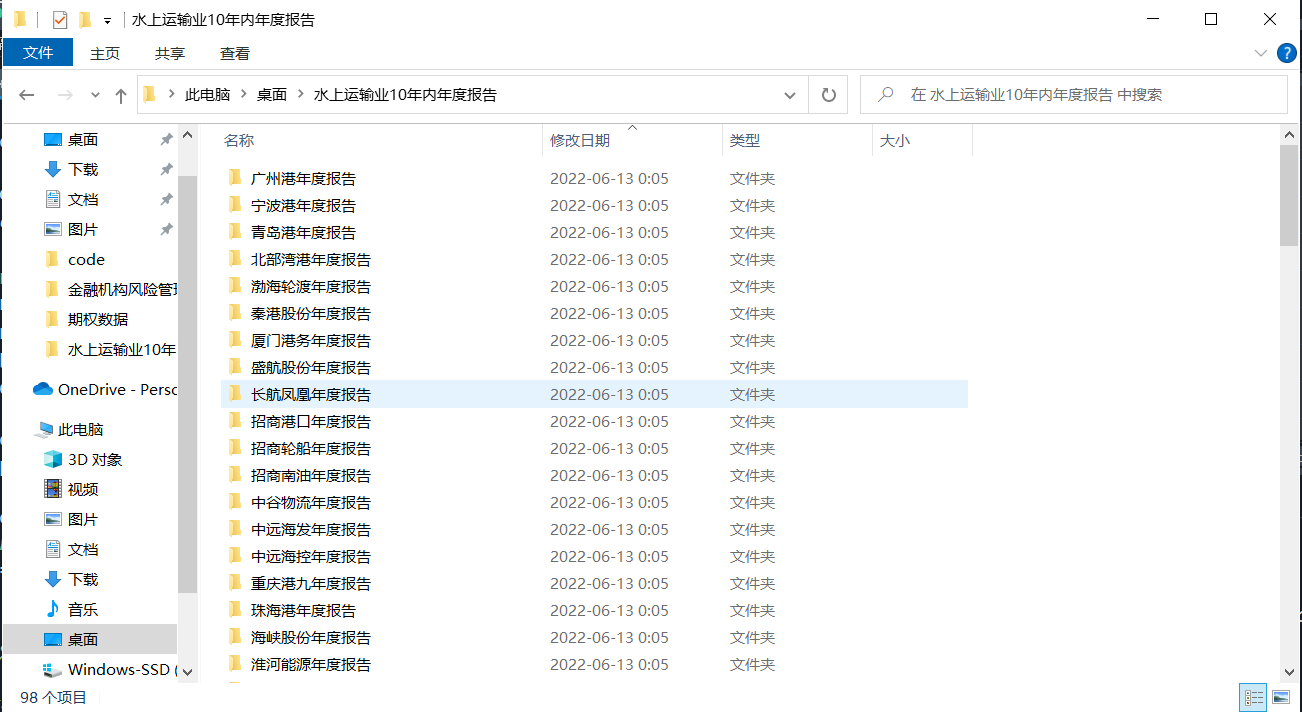Click navigation pane scroll down arrow
Screen dimensions: 1302x712
(x=187, y=673)
